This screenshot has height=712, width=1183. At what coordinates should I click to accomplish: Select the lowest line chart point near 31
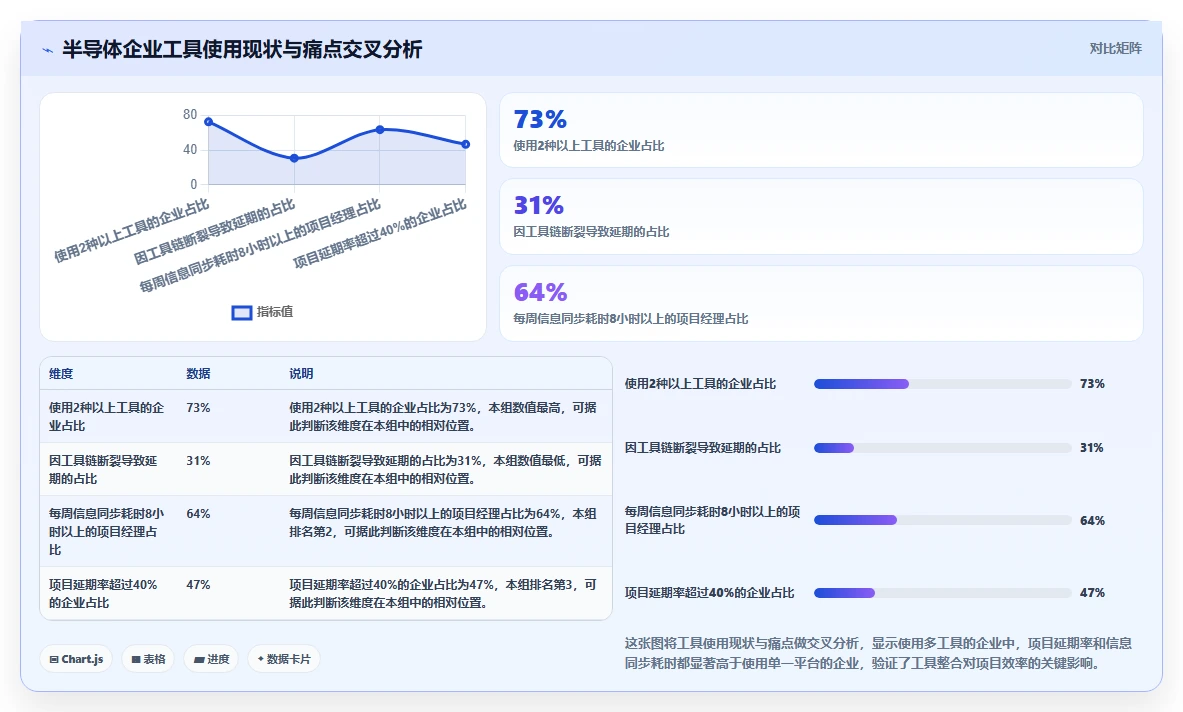[294, 158]
